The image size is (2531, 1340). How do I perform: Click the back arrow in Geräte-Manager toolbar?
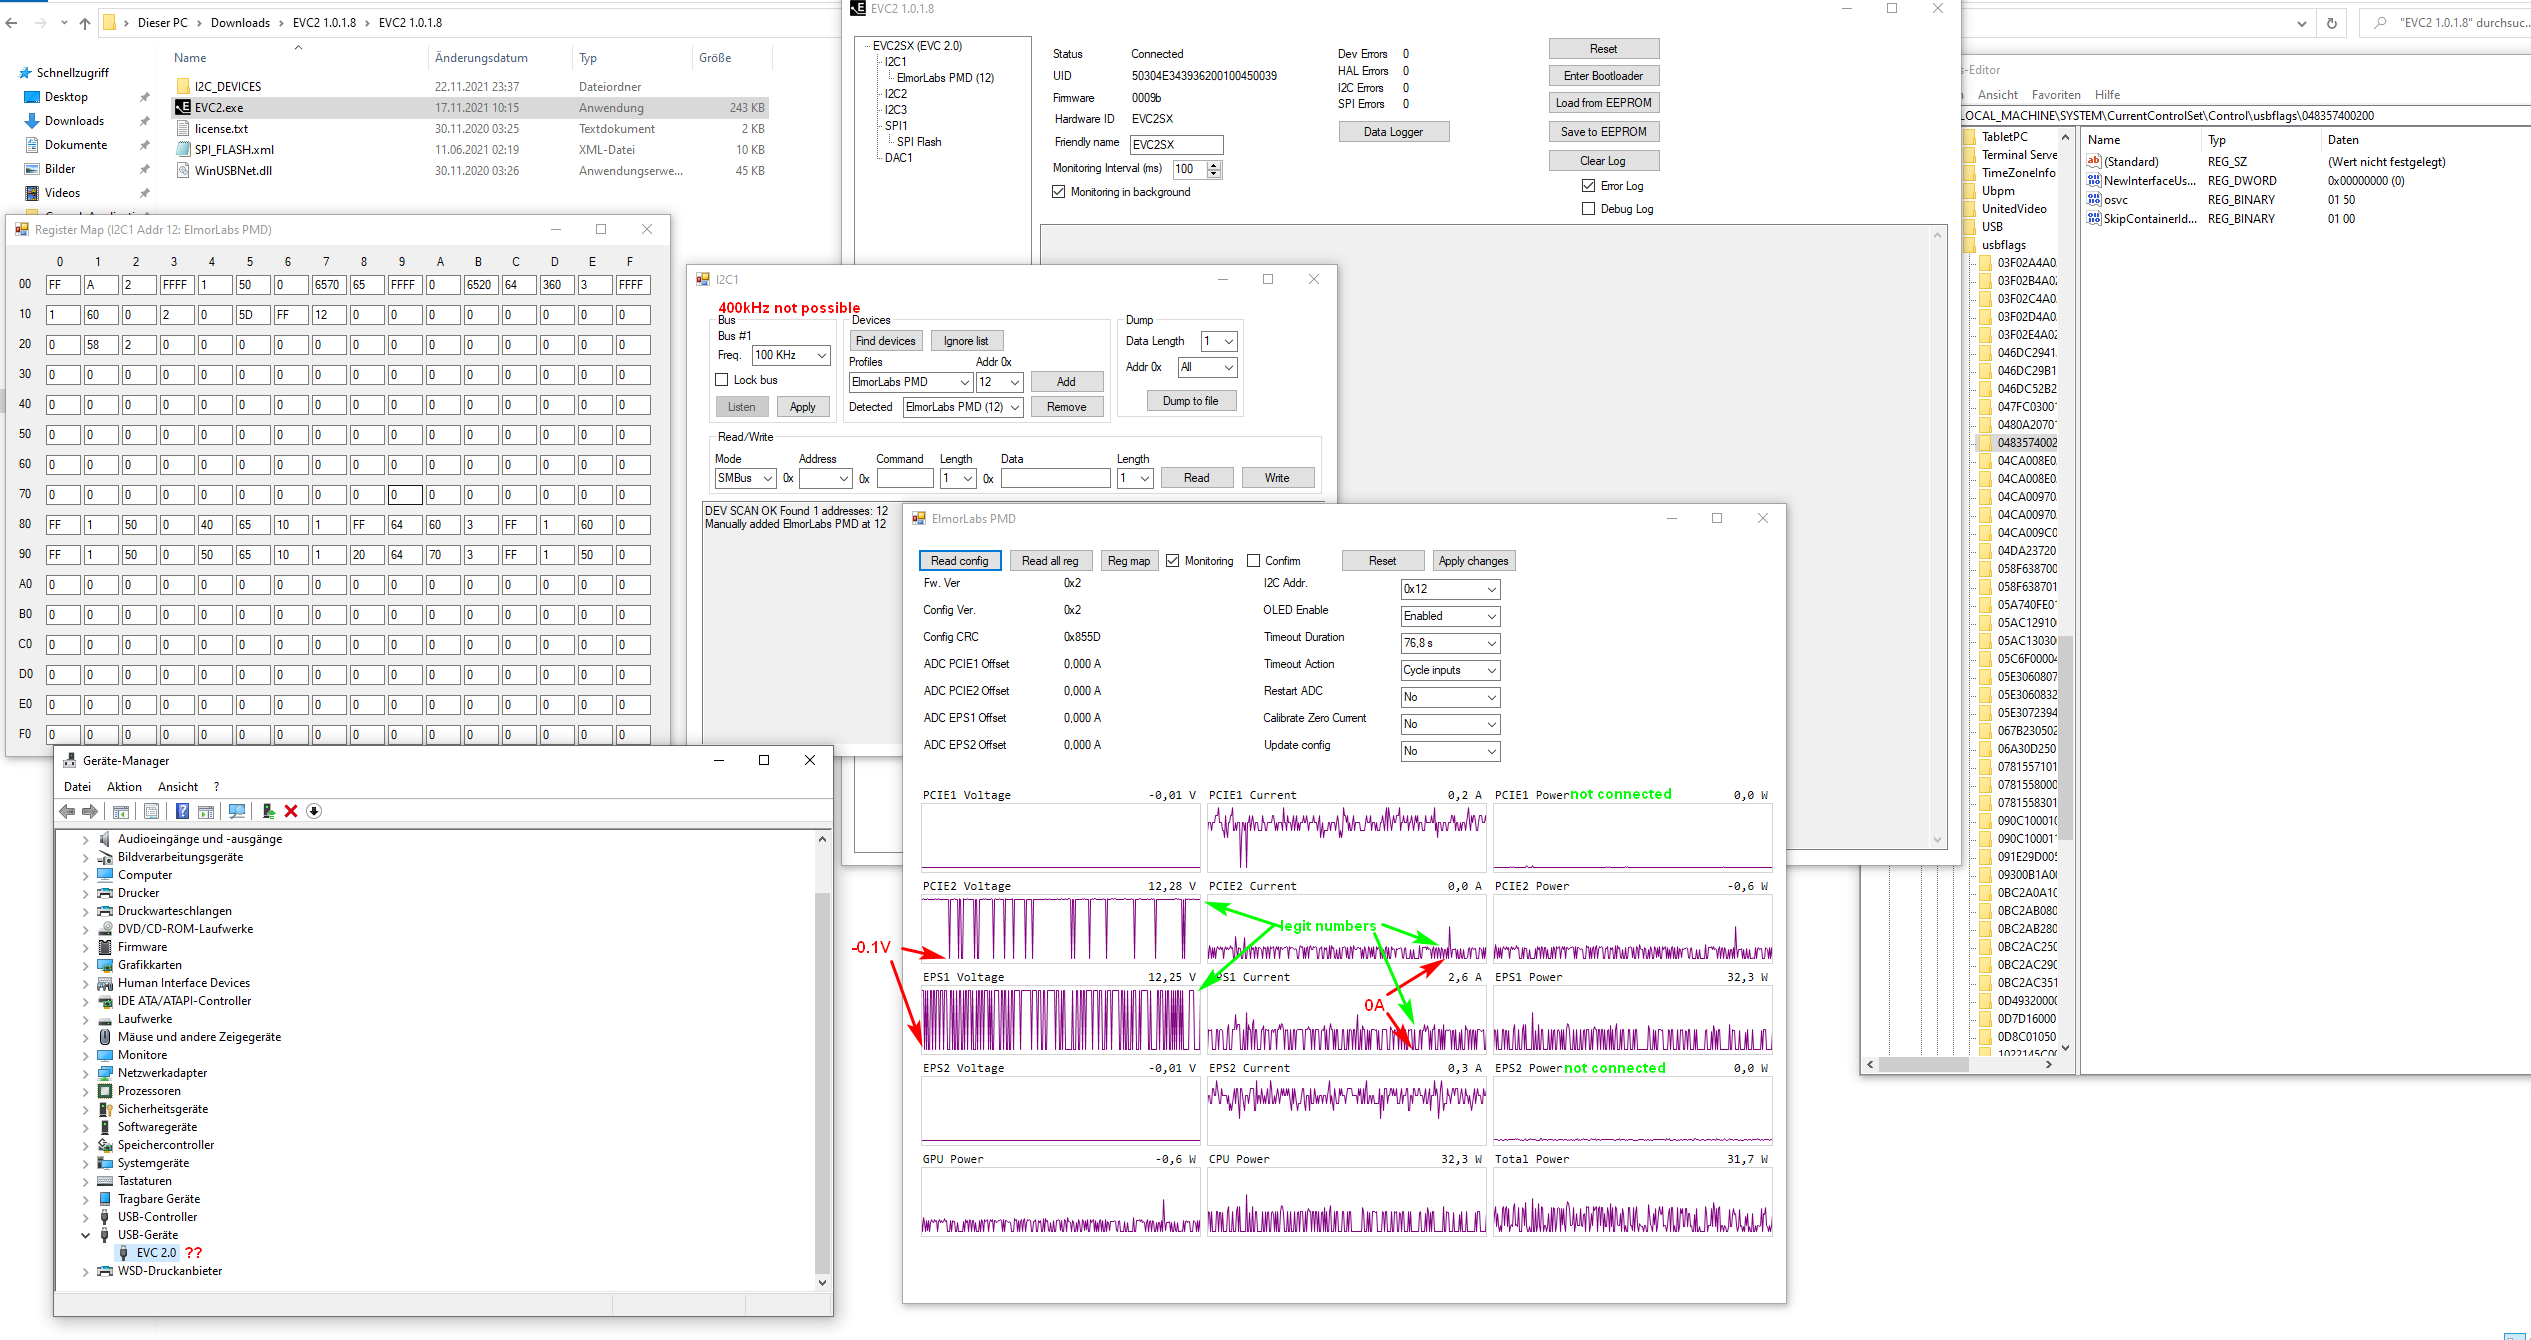coord(66,811)
